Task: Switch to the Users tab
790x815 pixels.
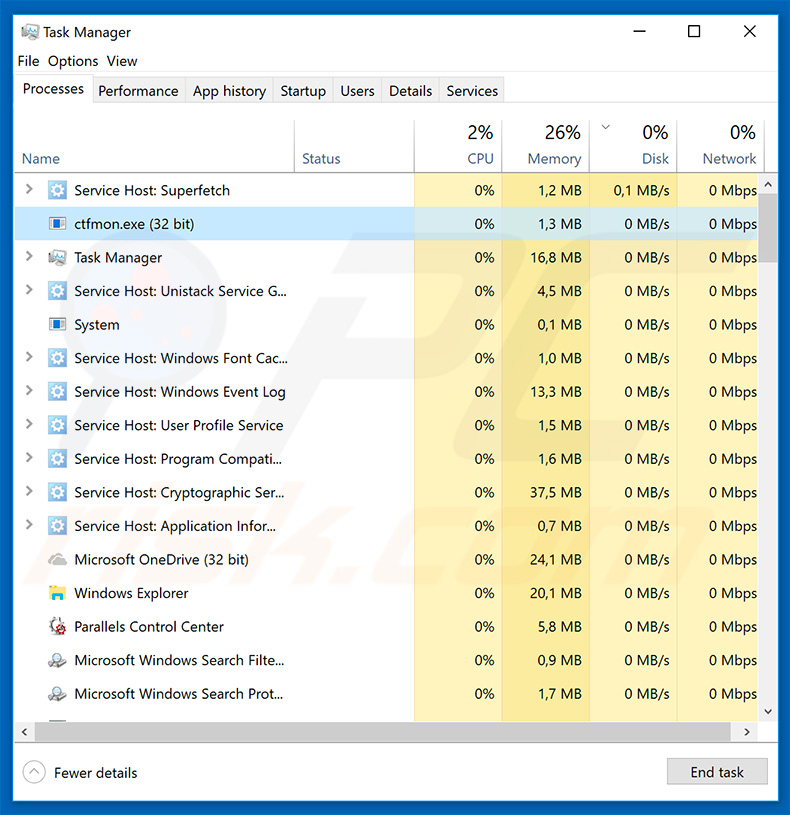Action: (357, 91)
